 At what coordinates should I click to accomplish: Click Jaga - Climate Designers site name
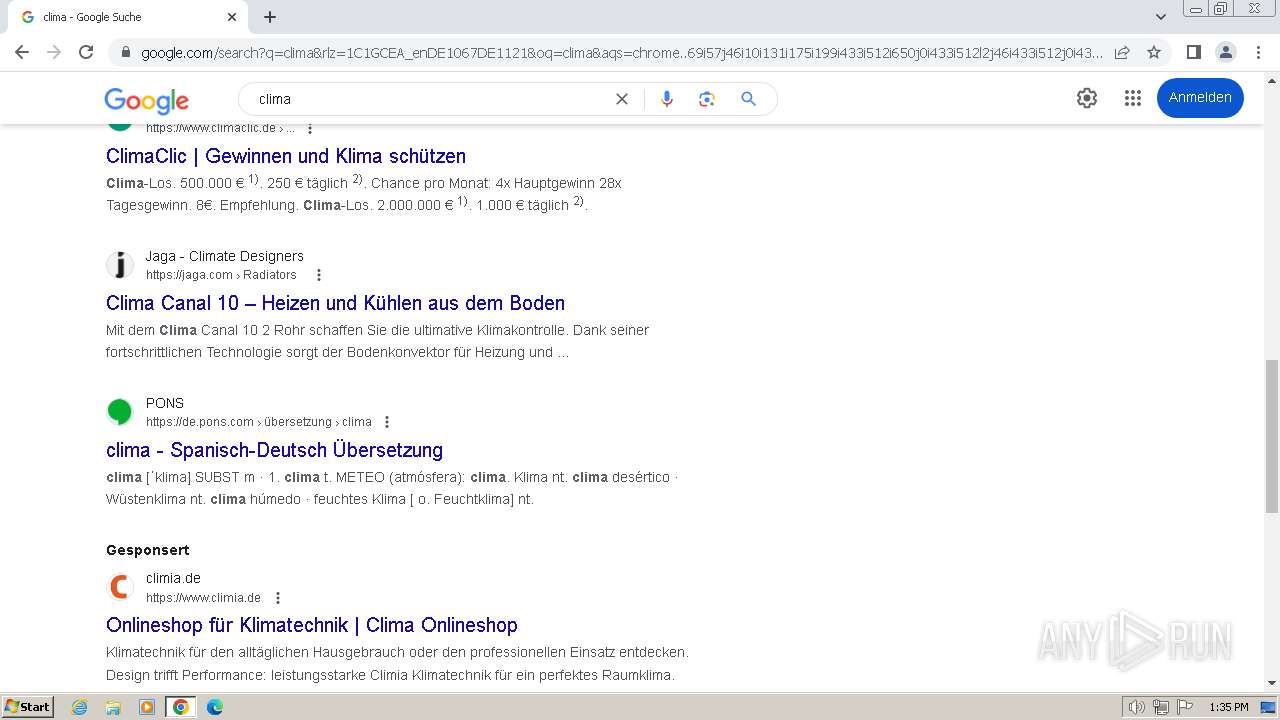coord(224,256)
